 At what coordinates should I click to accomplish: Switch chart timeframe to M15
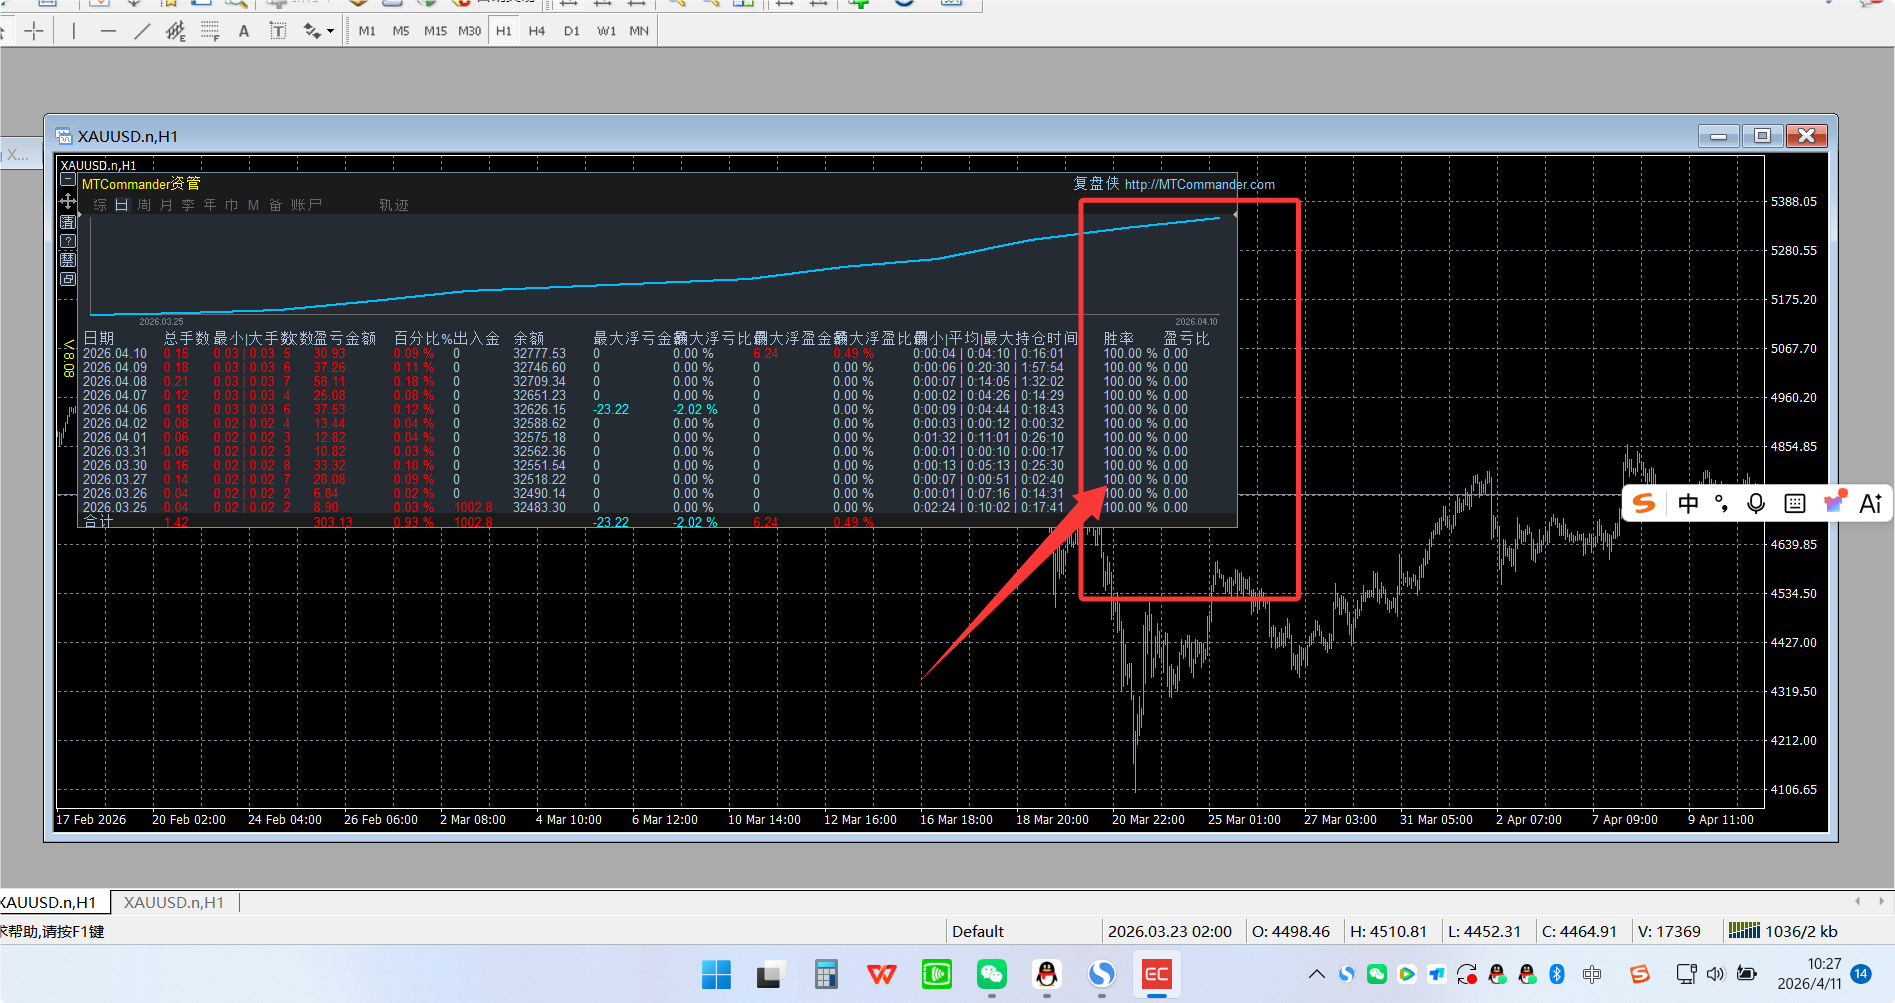(x=435, y=31)
